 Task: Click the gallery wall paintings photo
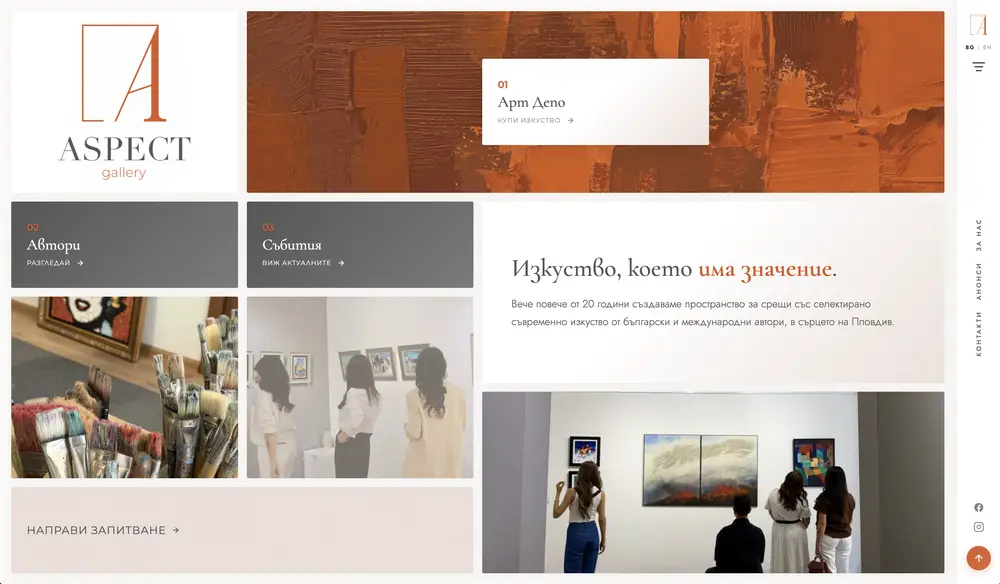713,482
